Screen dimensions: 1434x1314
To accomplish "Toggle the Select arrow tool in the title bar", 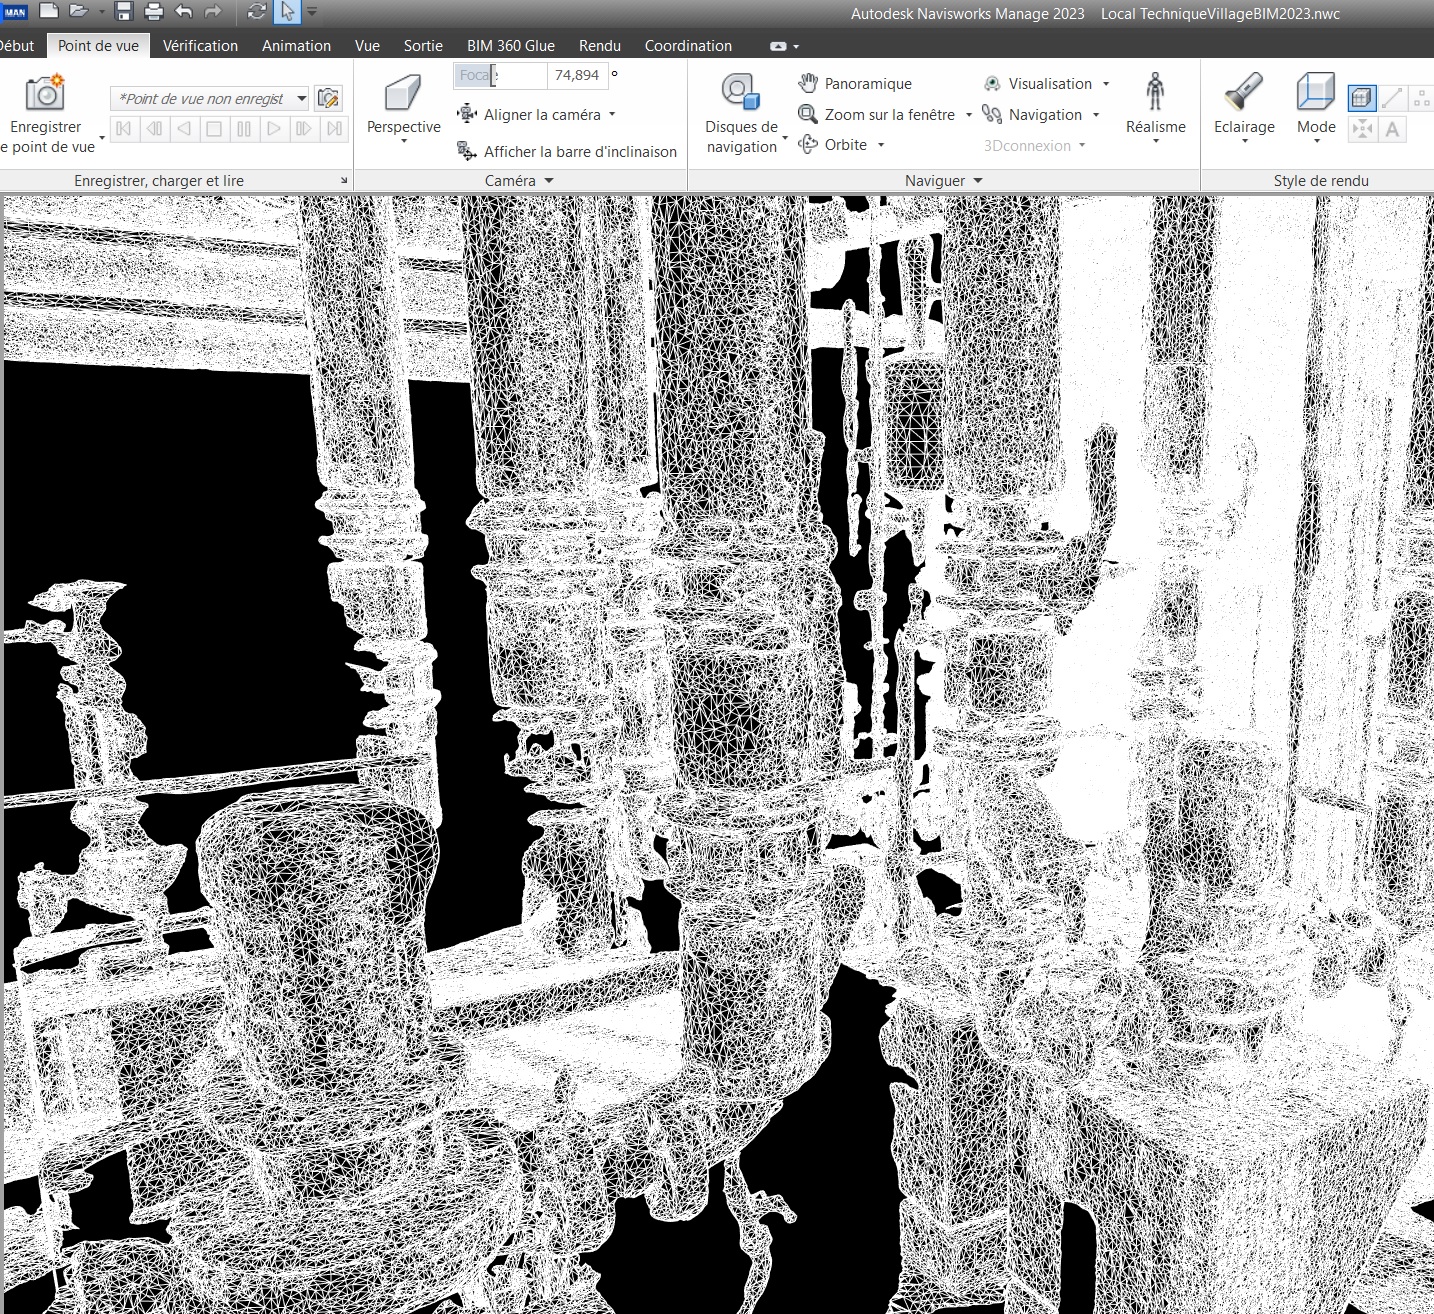I will point(288,12).
